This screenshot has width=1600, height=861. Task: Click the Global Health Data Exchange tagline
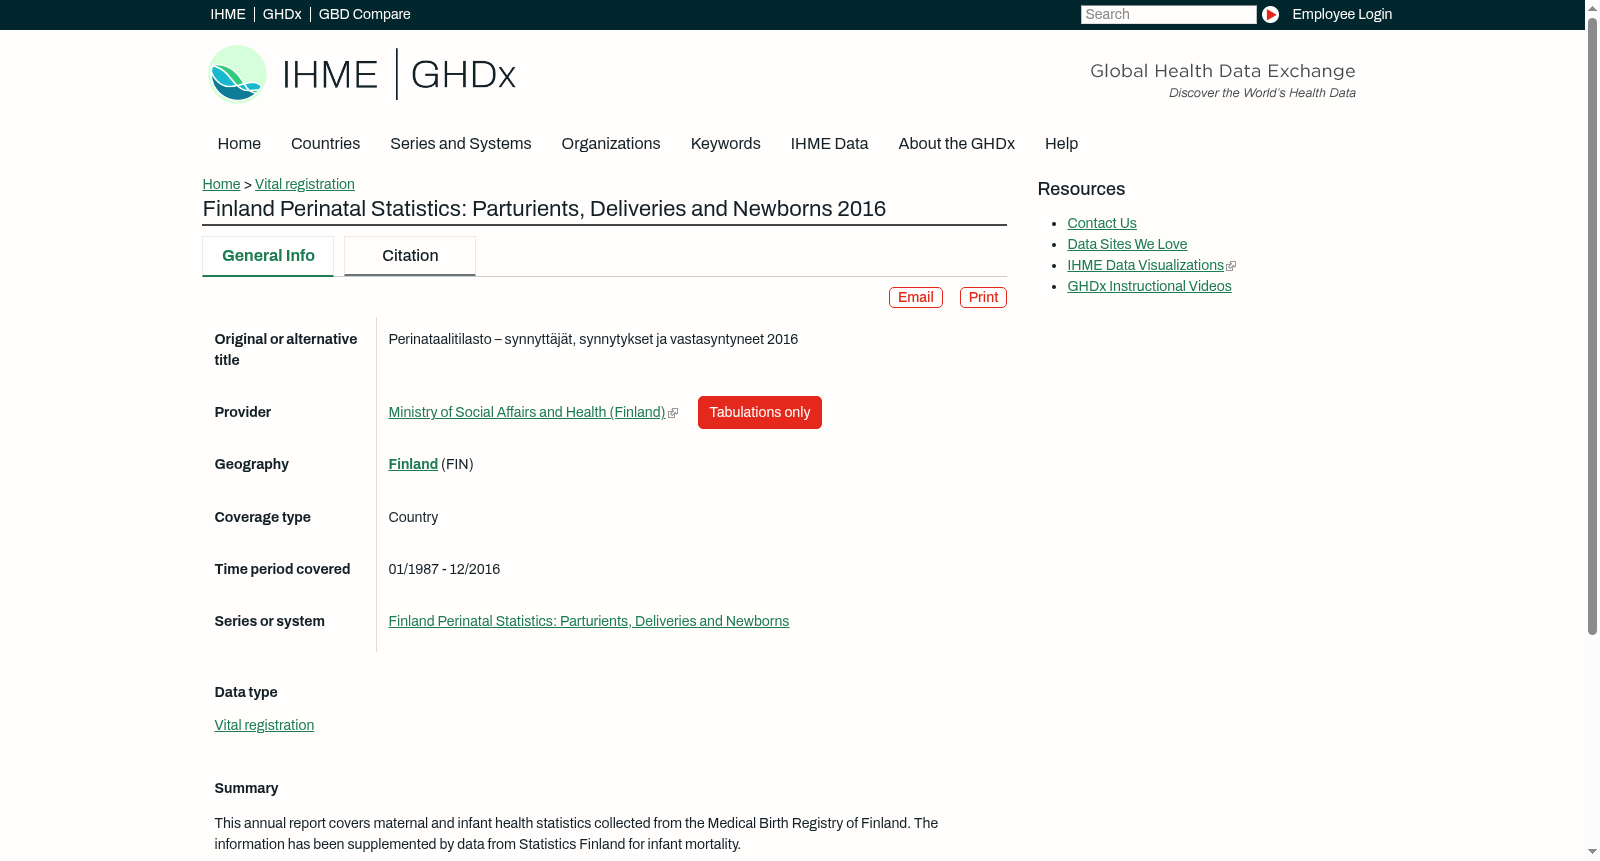pyautogui.click(x=1222, y=71)
